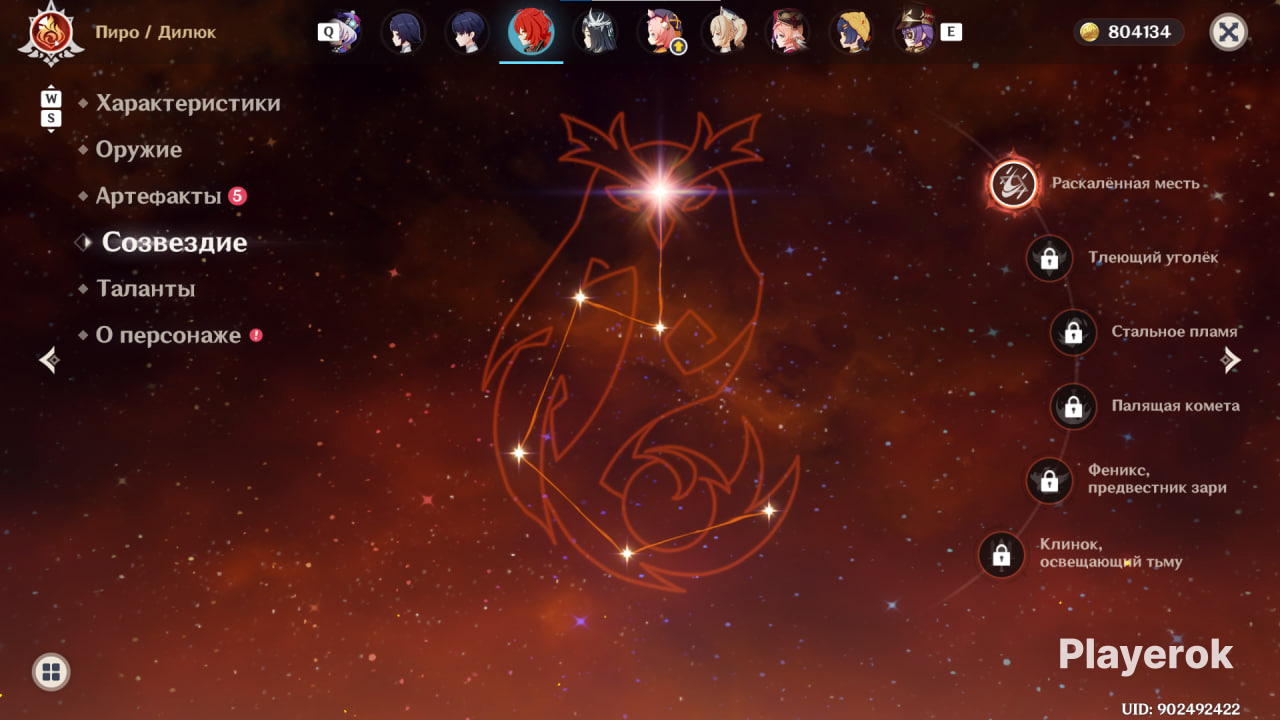Select the red-haired Diluc portrait
Image resolution: width=1280 pixels, height=720 pixels.
(x=531, y=32)
